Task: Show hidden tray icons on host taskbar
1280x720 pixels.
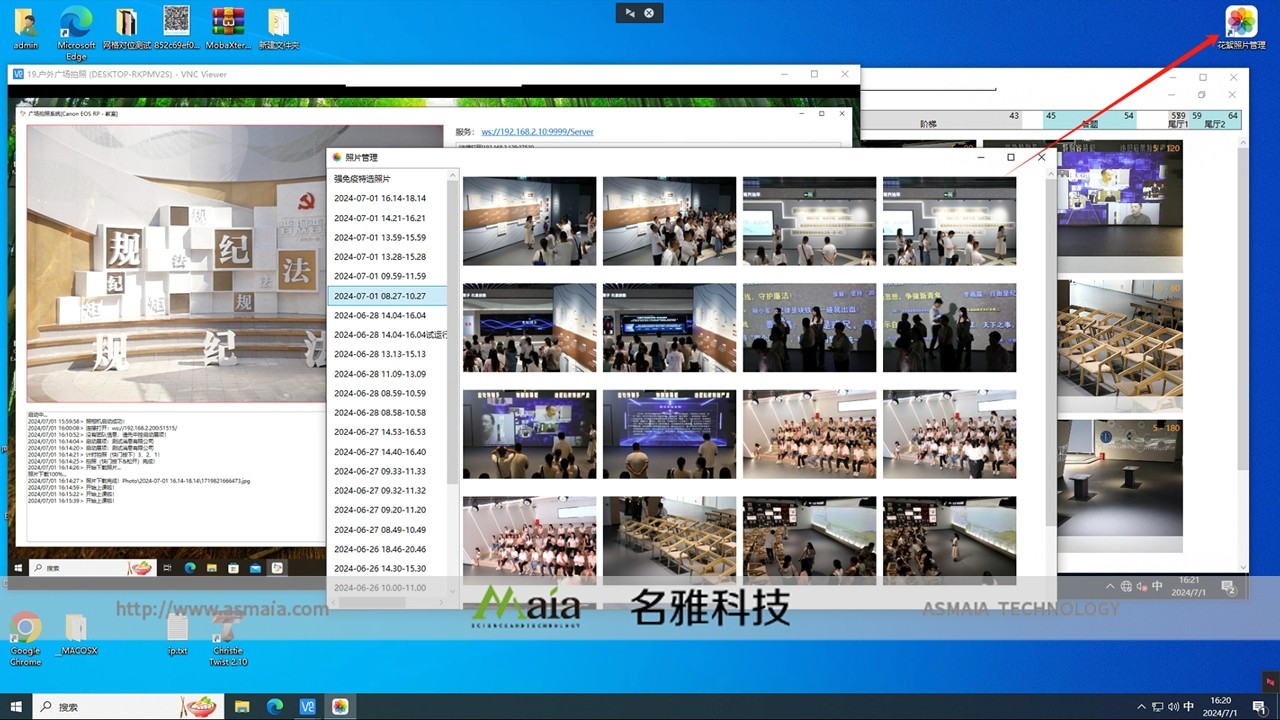Action: pyautogui.click(x=1141, y=707)
